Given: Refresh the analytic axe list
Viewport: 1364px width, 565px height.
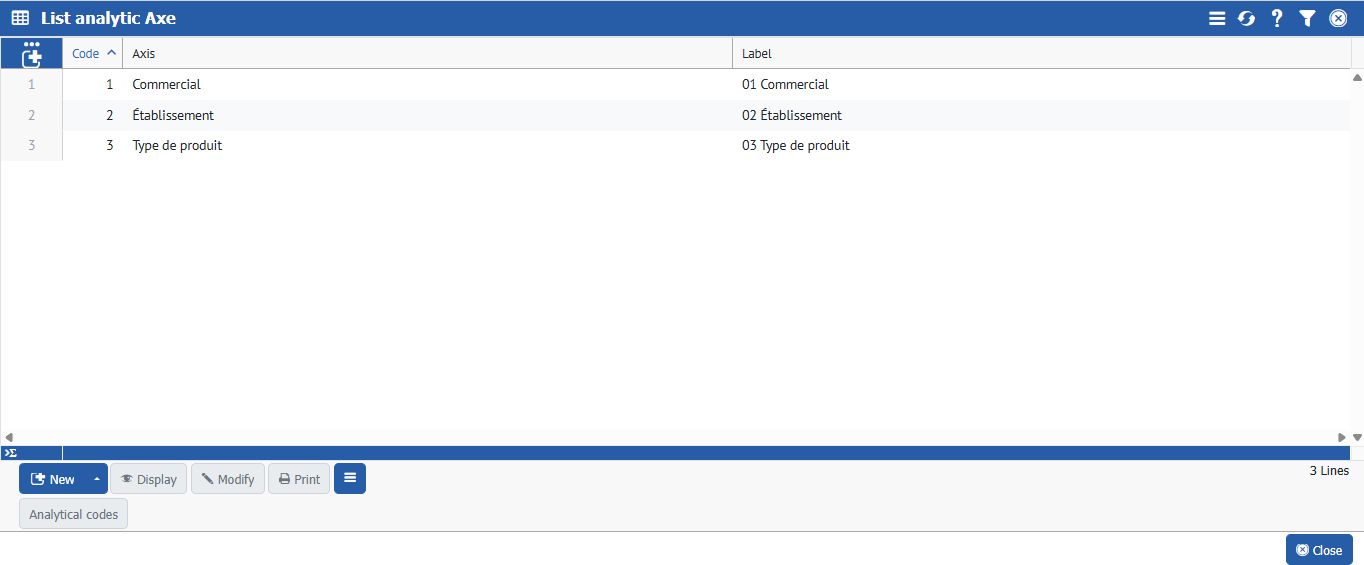Looking at the screenshot, I should 1246,18.
